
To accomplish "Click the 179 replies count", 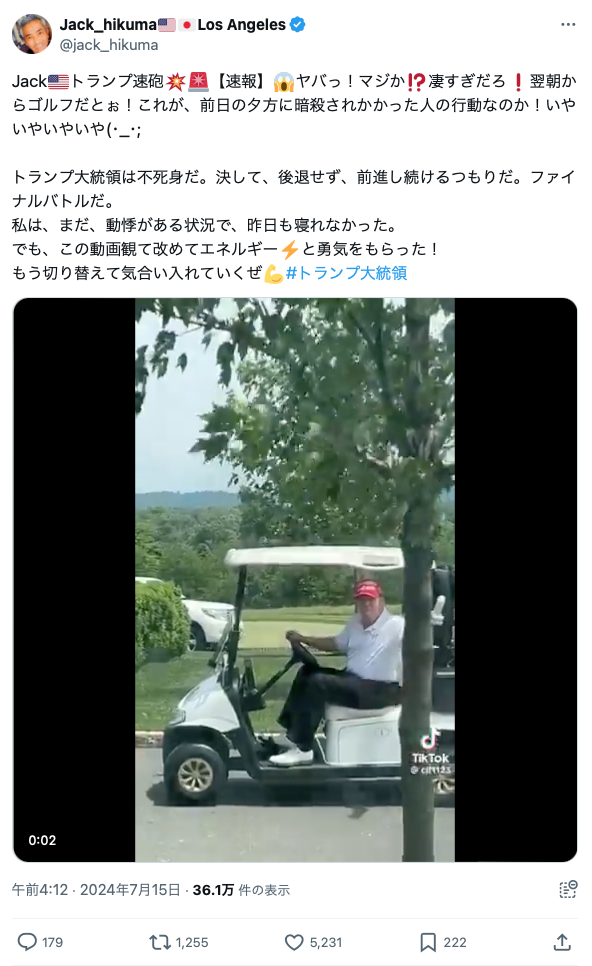I will coord(52,942).
